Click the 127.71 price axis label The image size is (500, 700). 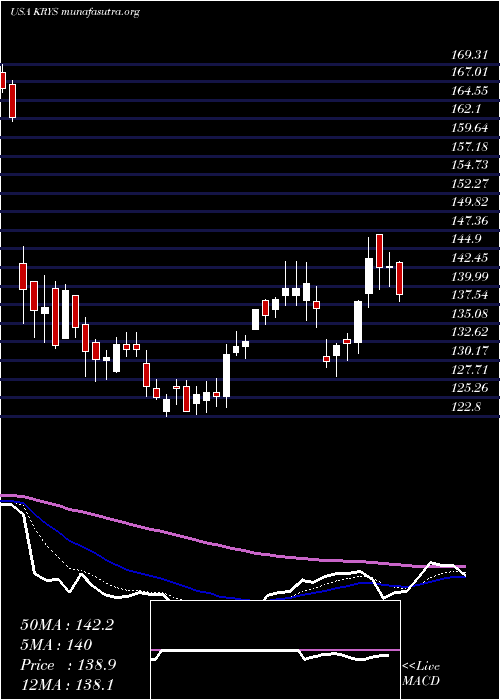(x=470, y=370)
